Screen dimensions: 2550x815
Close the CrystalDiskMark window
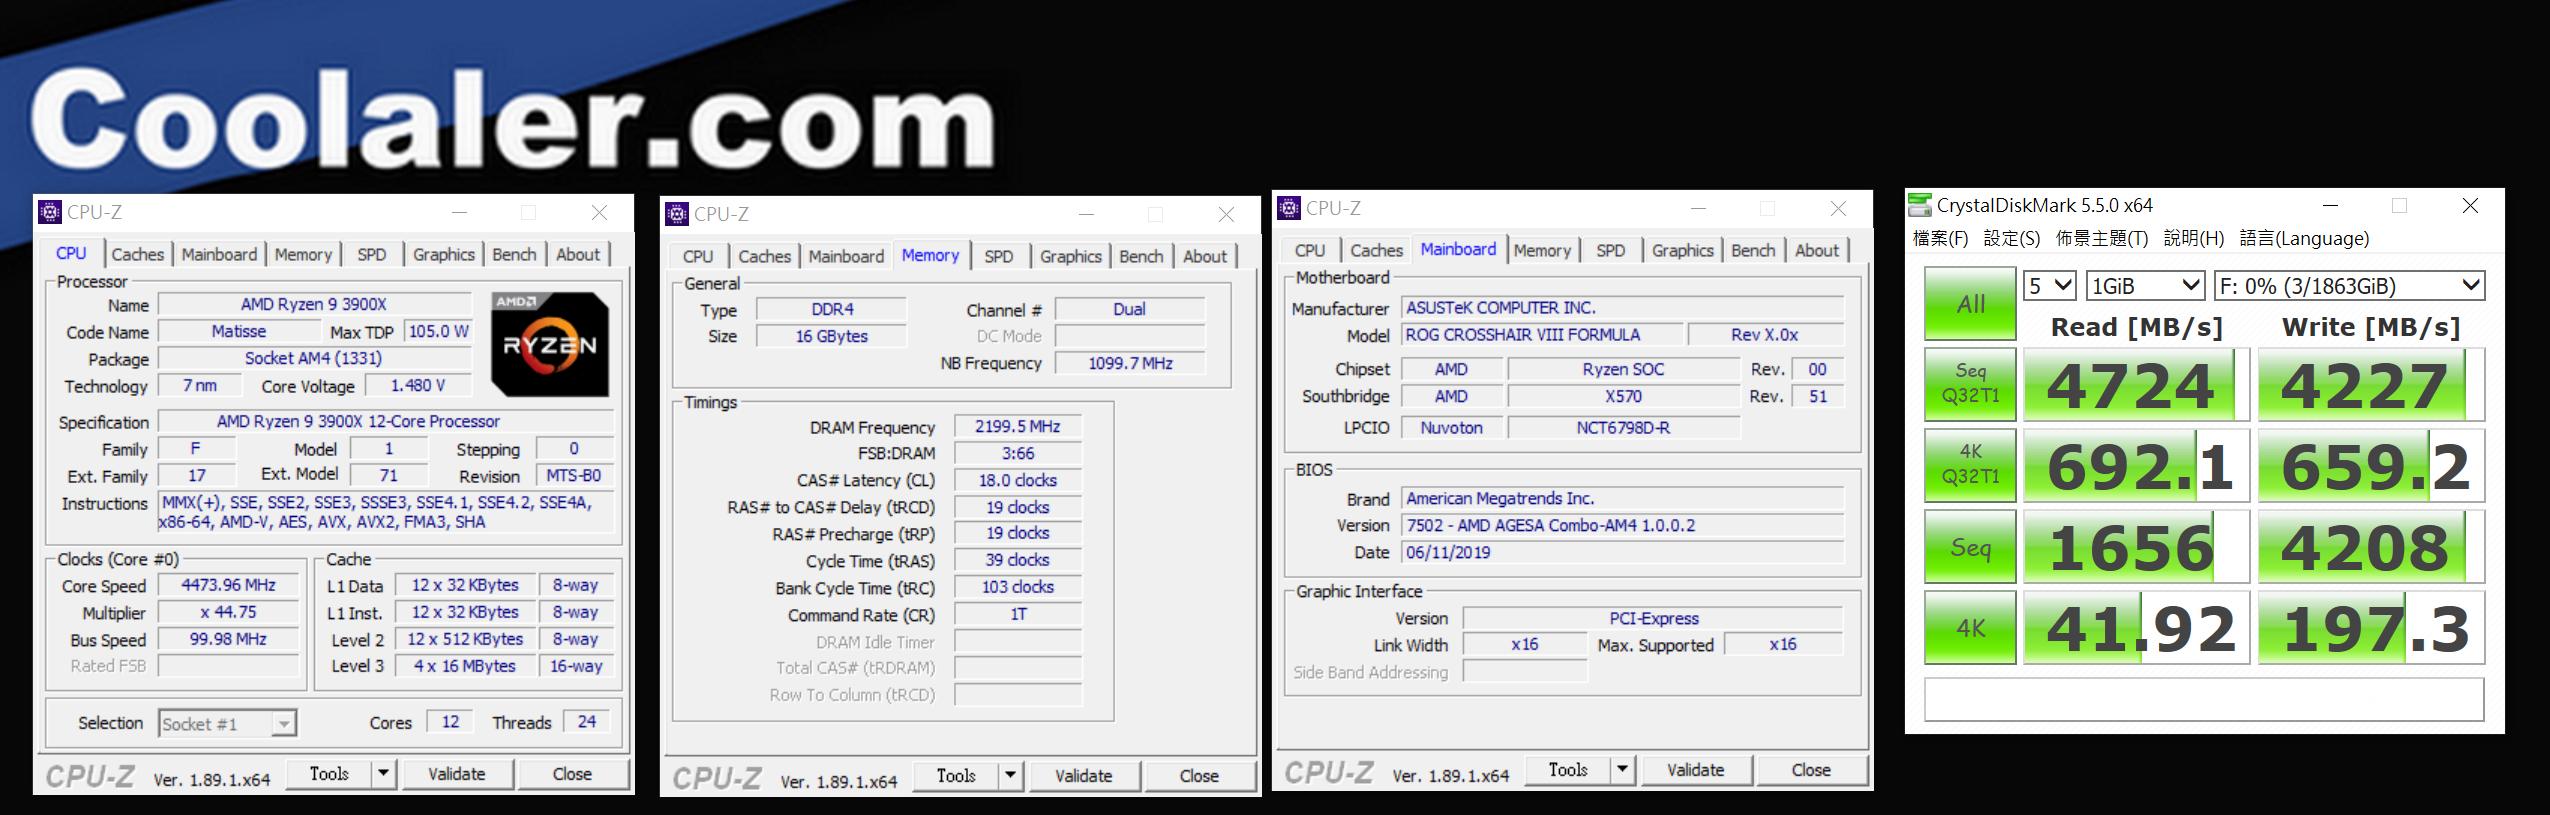(x=2470, y=205)
